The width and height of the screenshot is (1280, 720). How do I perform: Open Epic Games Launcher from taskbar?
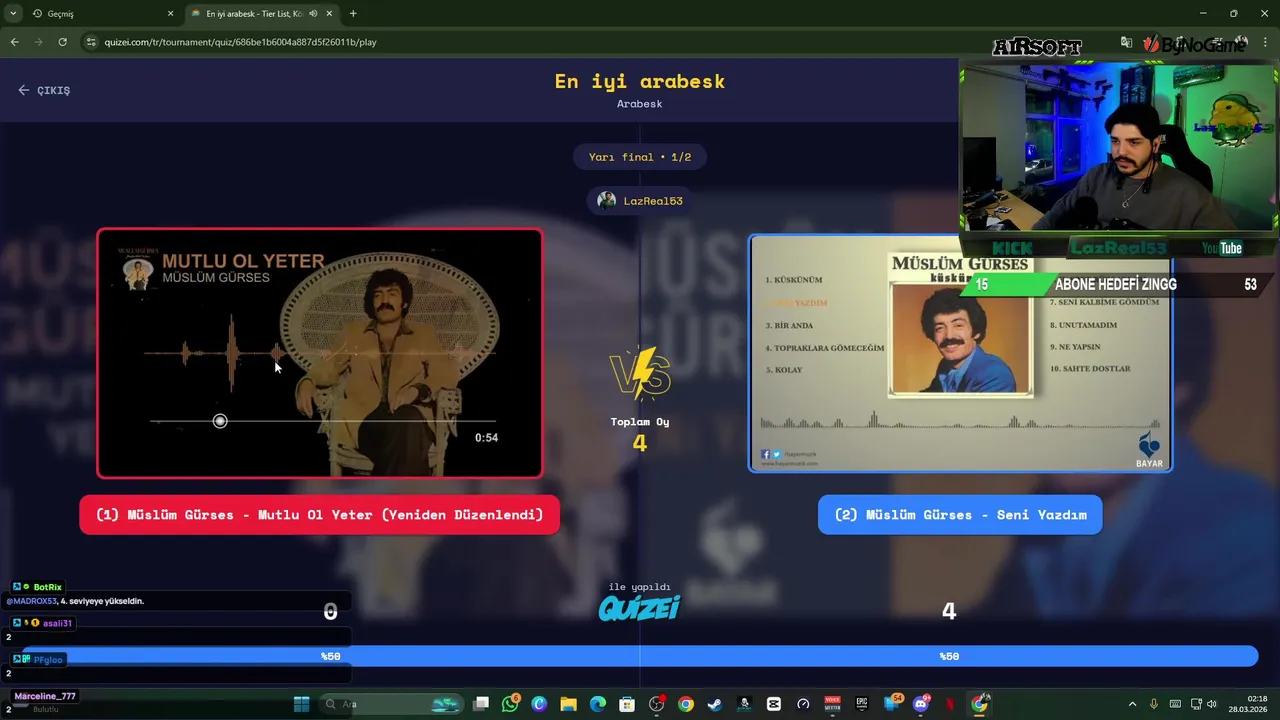(861, 704)
